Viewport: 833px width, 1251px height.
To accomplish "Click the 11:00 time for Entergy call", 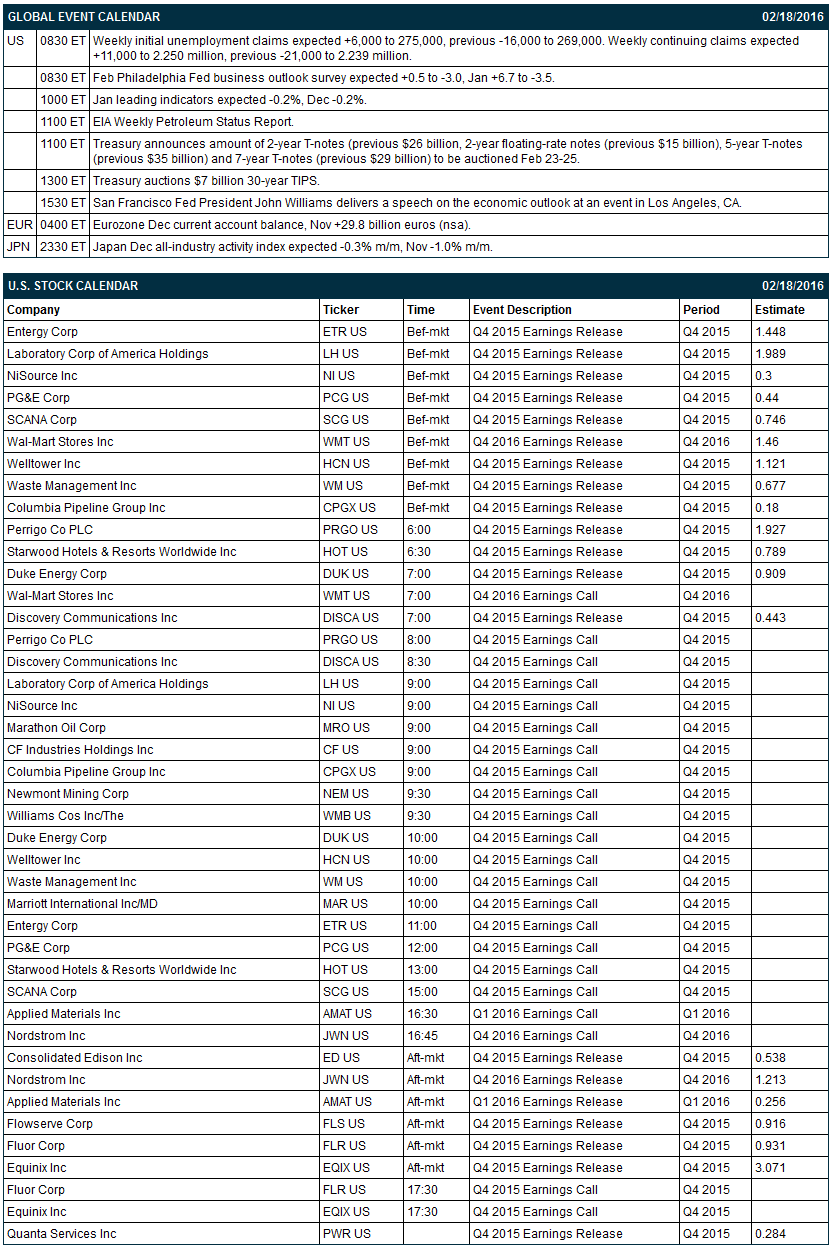I will coord(422,926).
